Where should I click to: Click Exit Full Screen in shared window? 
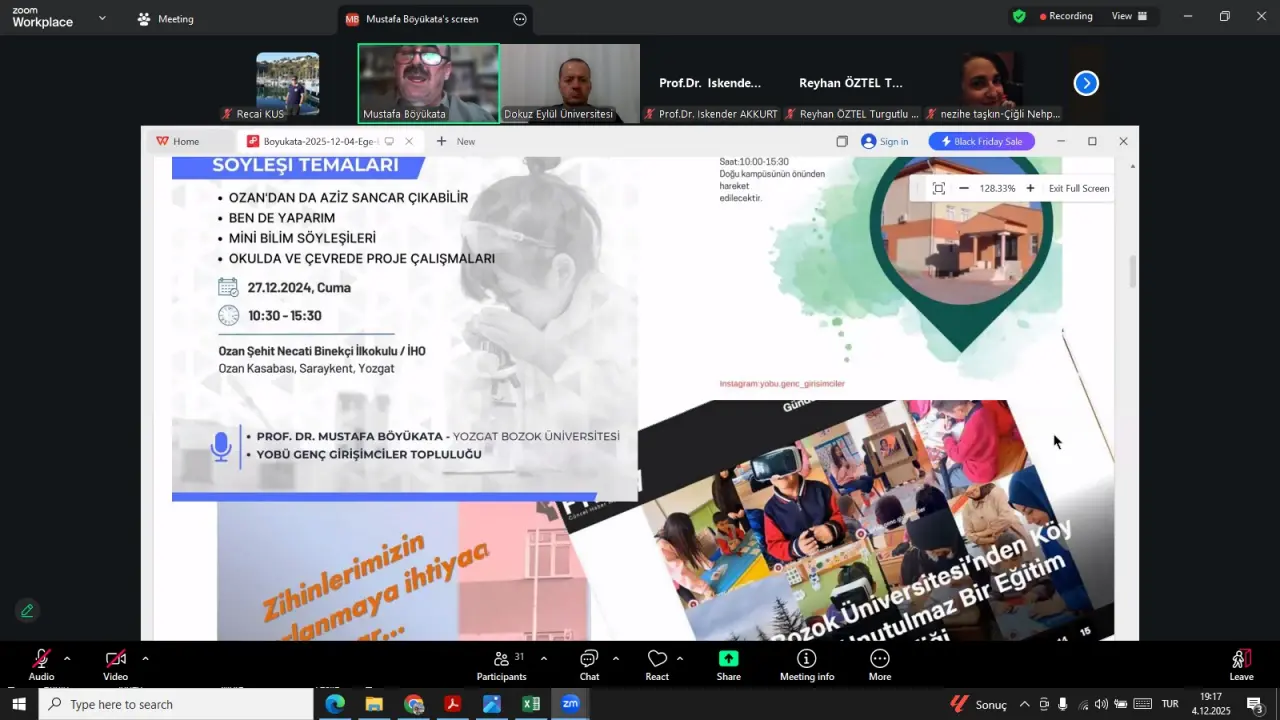click(1078, 188)
